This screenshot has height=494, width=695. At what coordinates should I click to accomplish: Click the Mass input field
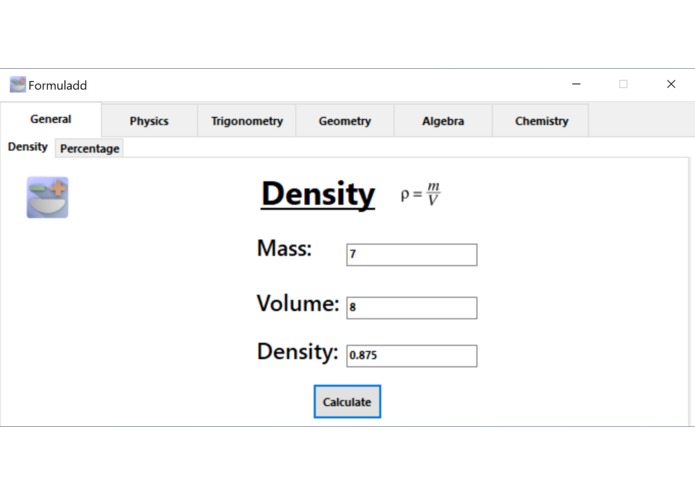click(412, 255)
